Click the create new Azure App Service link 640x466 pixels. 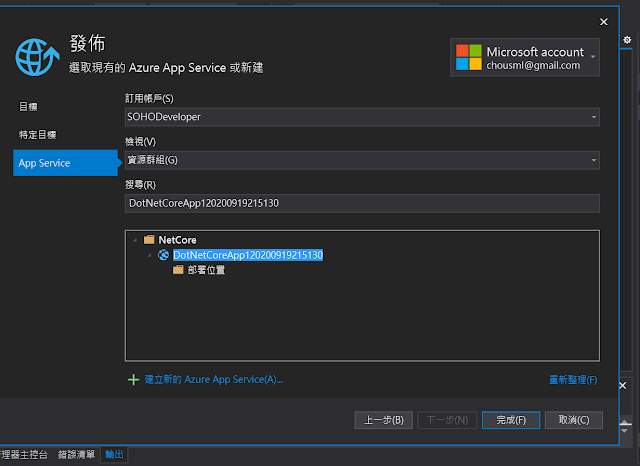(213, 379)
